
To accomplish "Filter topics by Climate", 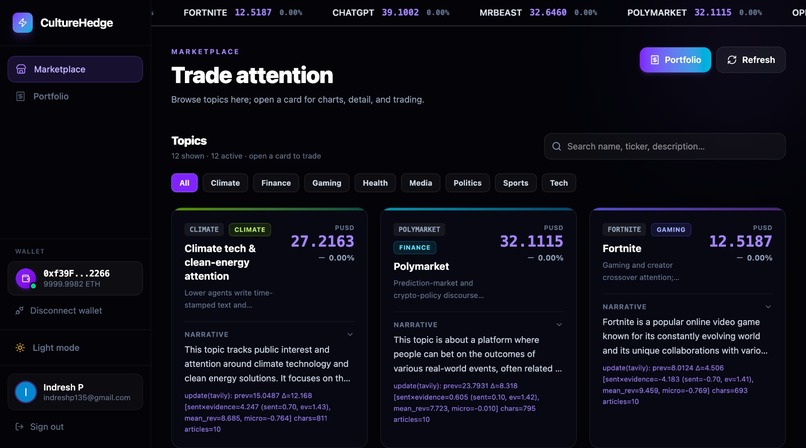I will [225, 183].
